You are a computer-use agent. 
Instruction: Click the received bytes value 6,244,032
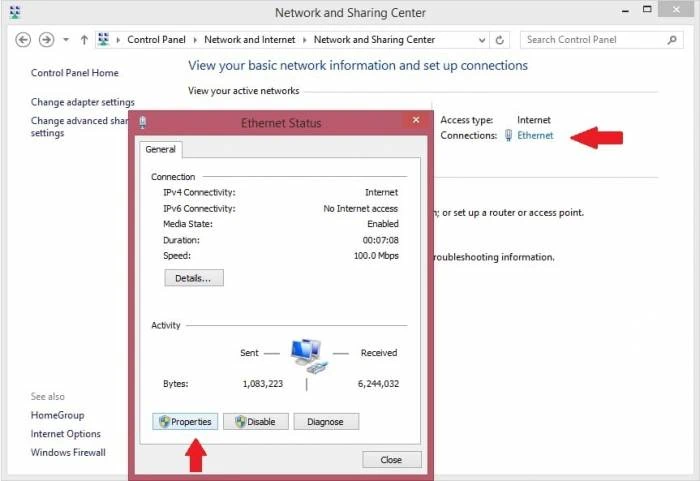(378, 384)
